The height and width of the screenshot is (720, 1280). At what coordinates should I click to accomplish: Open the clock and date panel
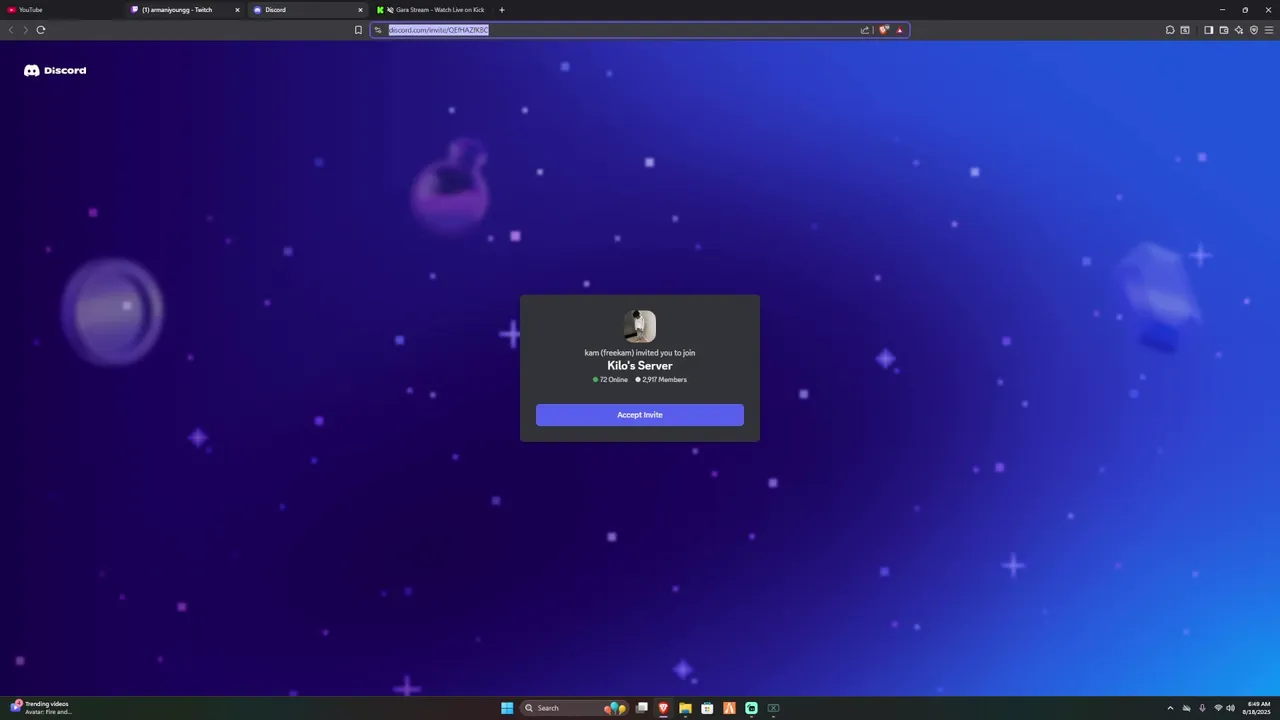coord(1258,708)
